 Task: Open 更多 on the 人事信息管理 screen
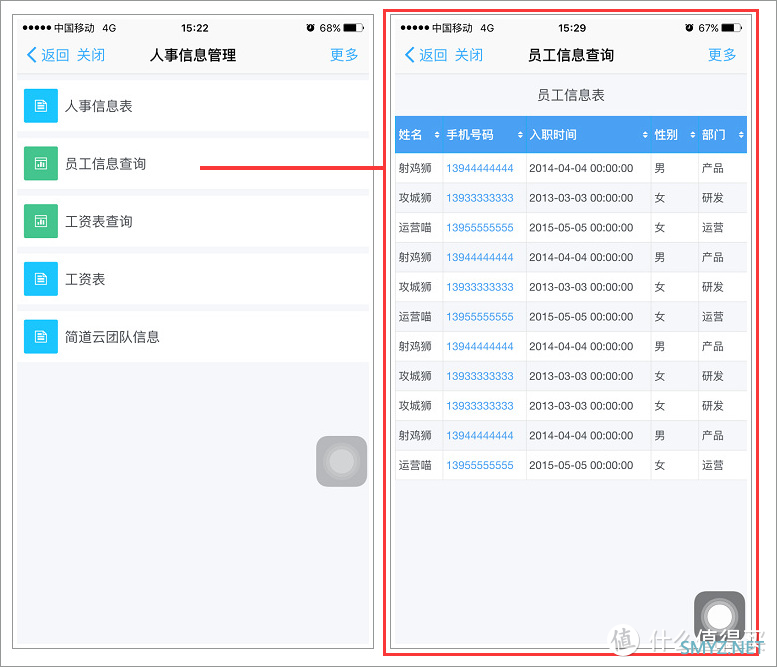344,55
